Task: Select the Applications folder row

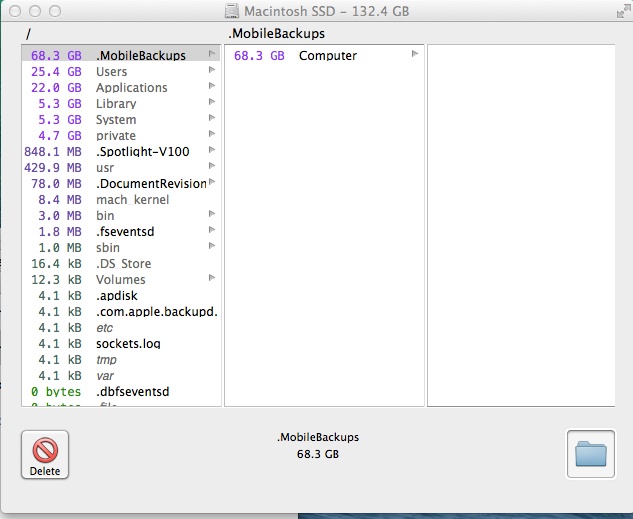Action: pyautogui.click(x=121, y=88)
